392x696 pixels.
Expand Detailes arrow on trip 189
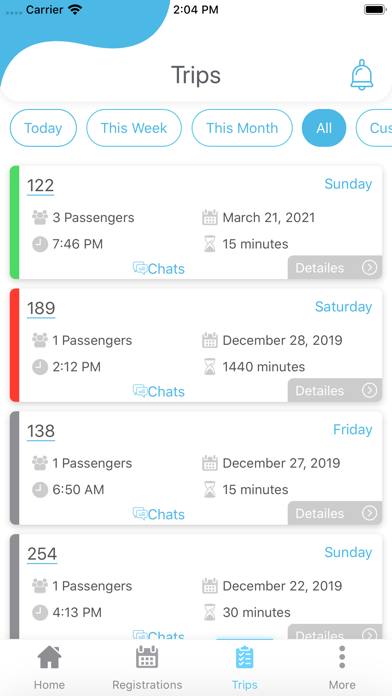(x=369, y=391)
